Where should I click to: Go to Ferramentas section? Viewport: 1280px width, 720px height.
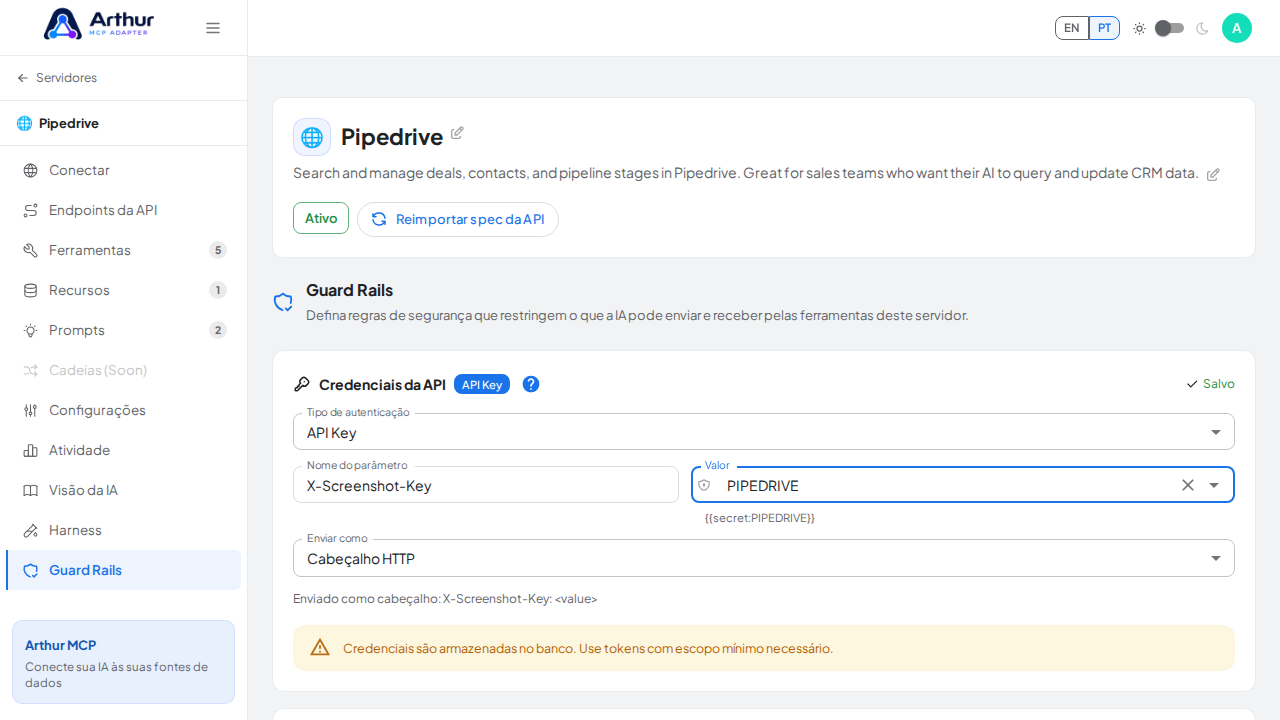click(123, 250)
